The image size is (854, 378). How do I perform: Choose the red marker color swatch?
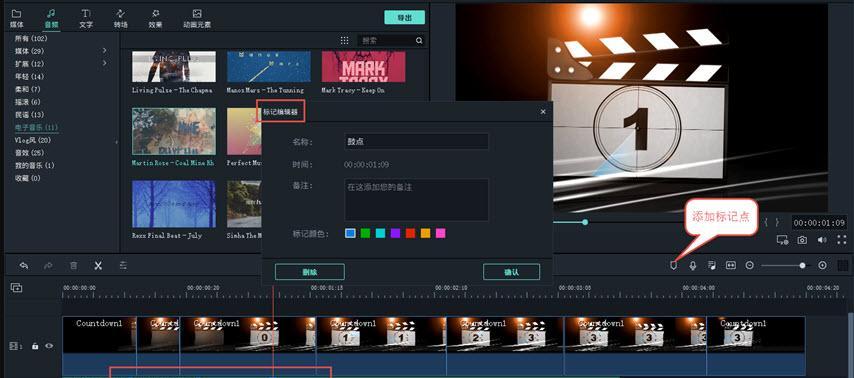click(x=411, y=233)
